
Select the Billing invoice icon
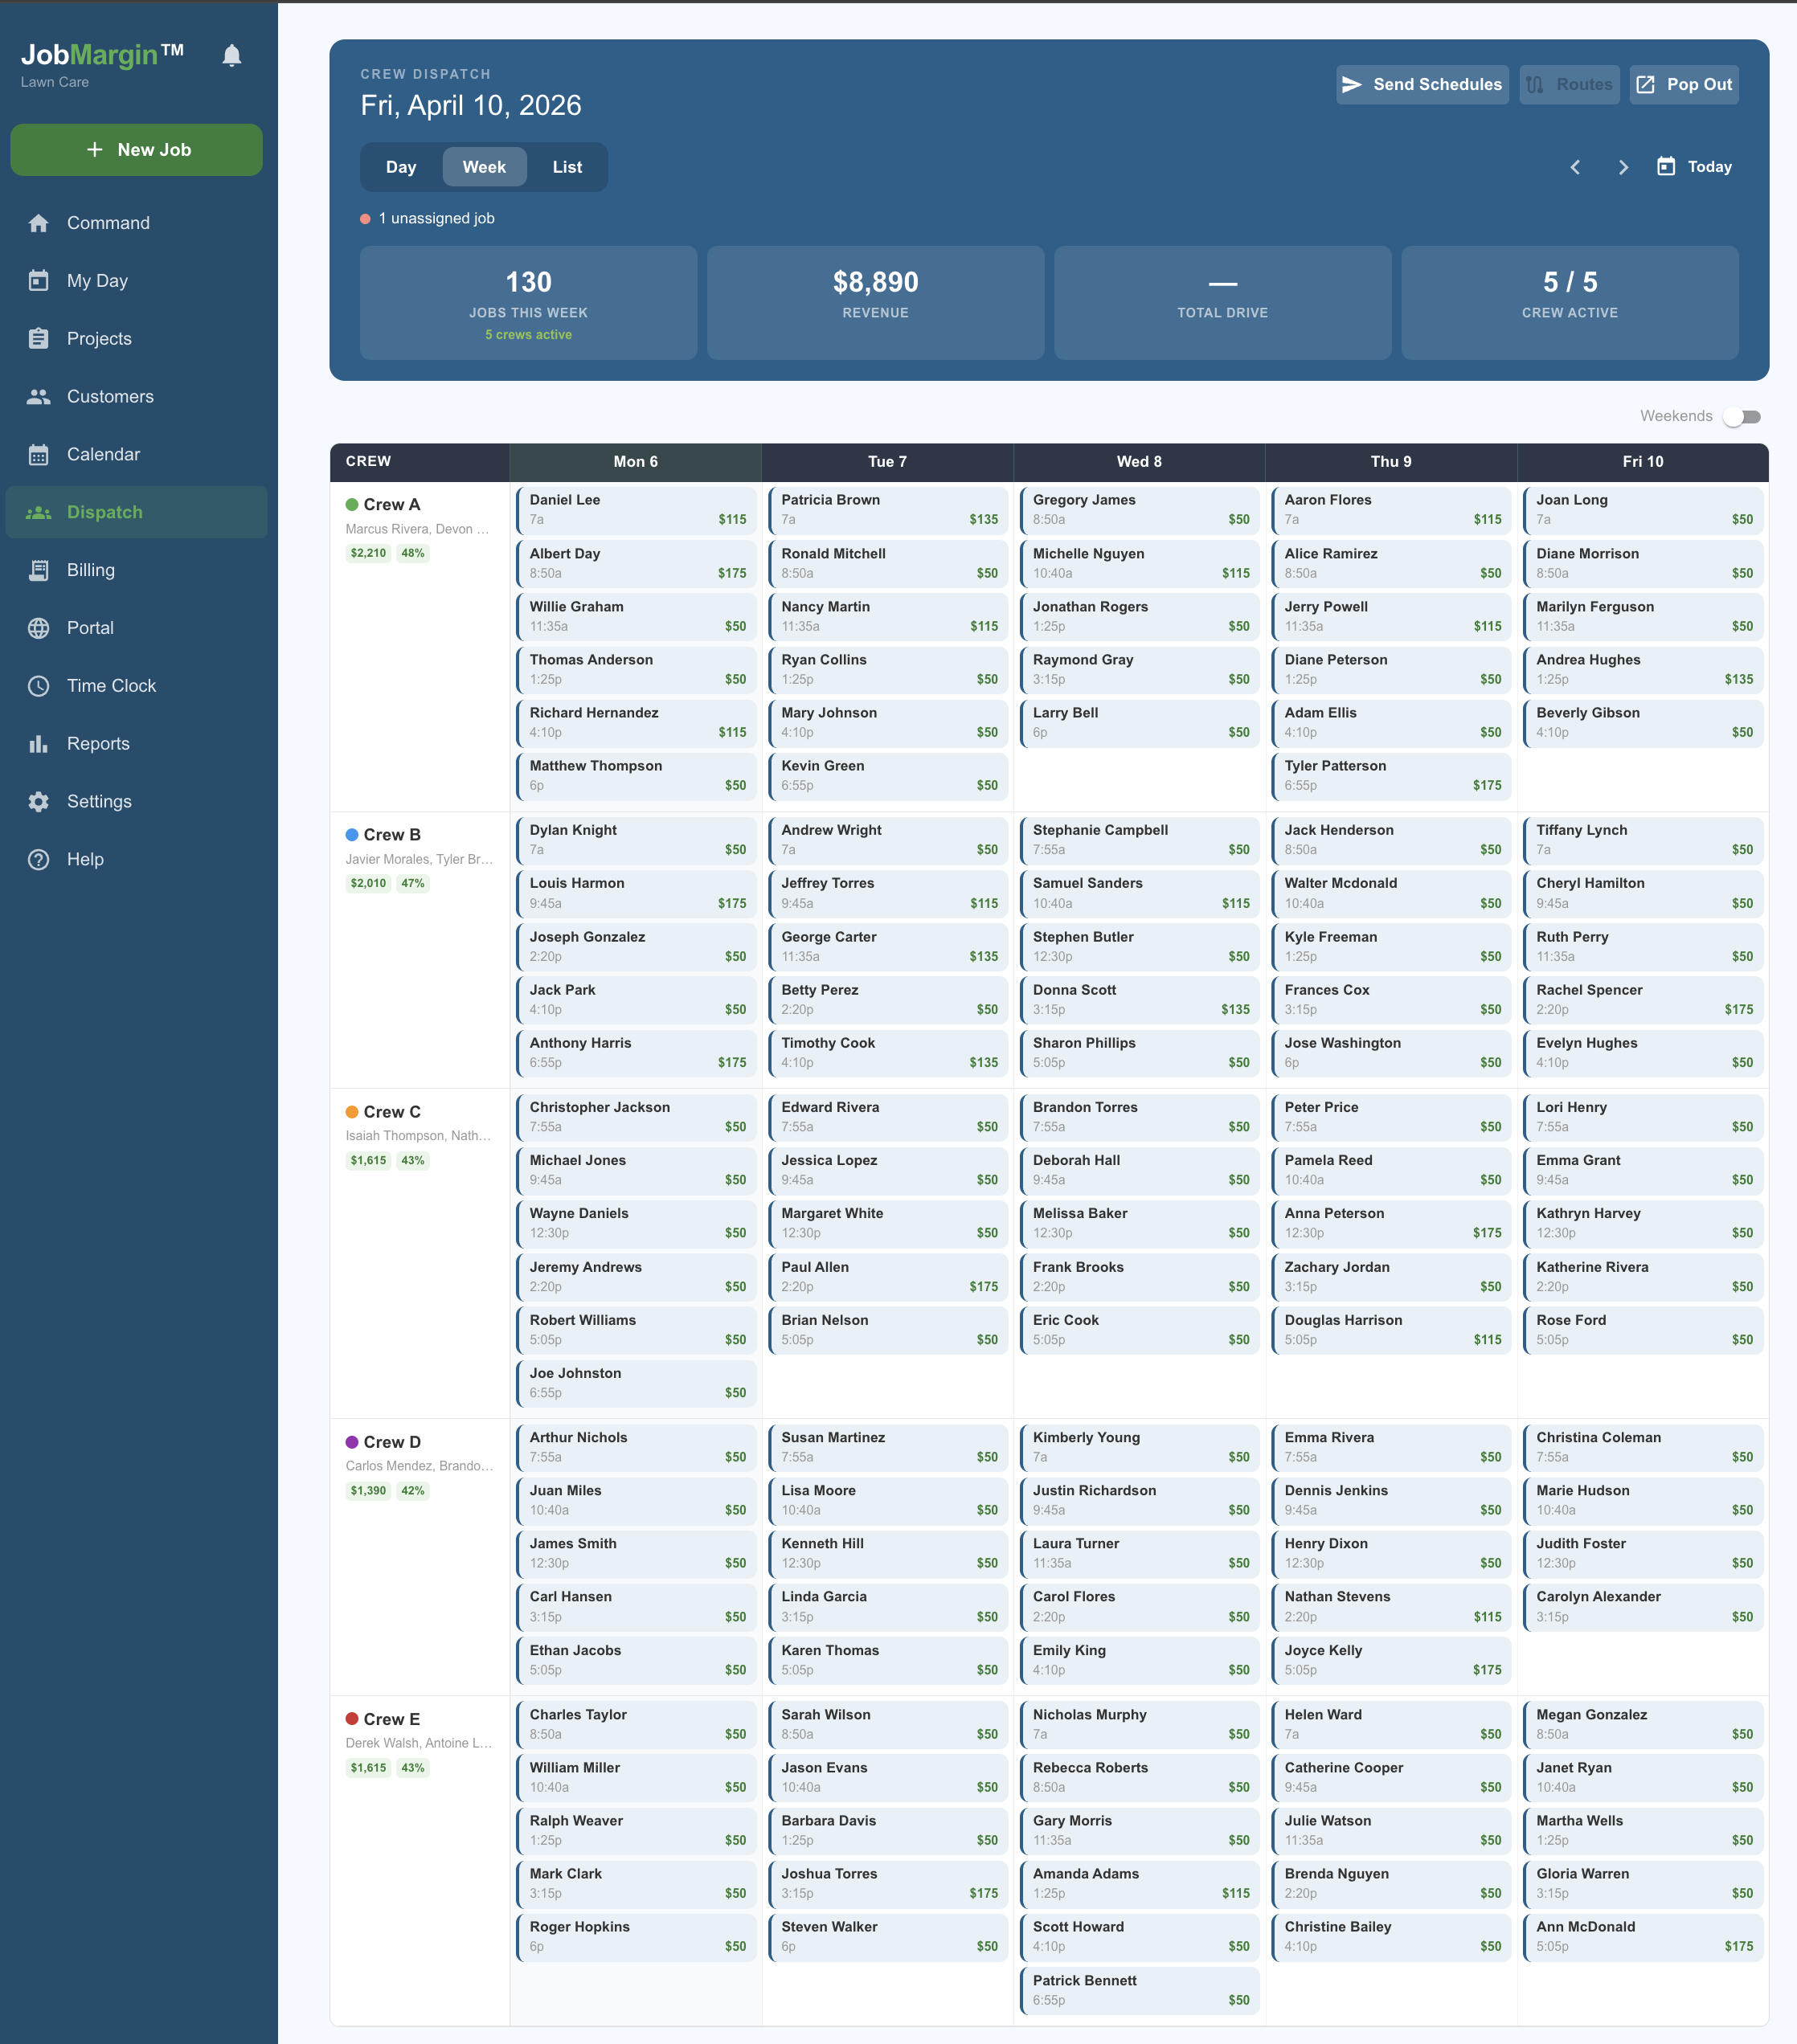point(39,569)
